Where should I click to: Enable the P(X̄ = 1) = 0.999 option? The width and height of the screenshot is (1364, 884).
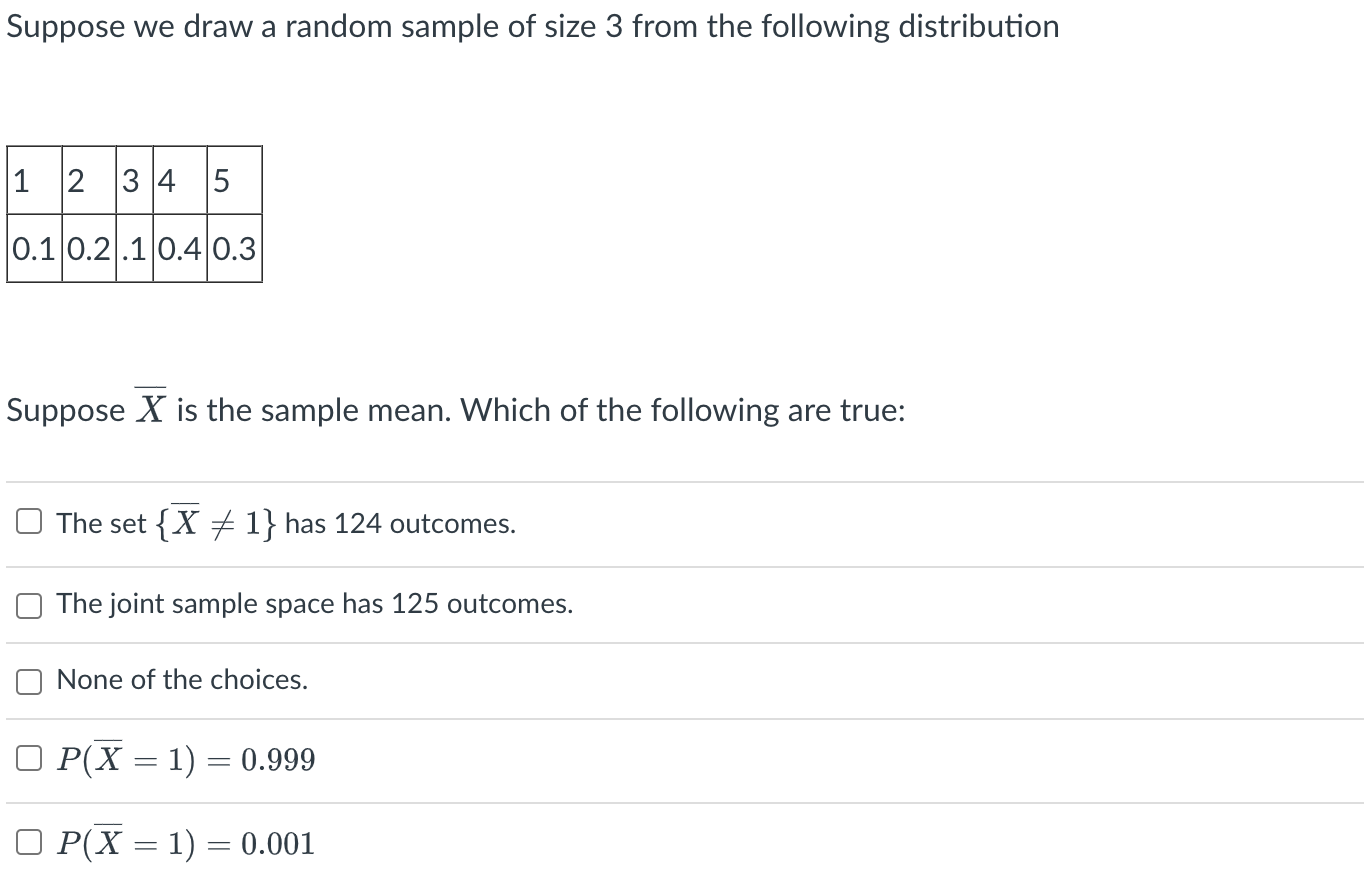(x=28, y=758)
